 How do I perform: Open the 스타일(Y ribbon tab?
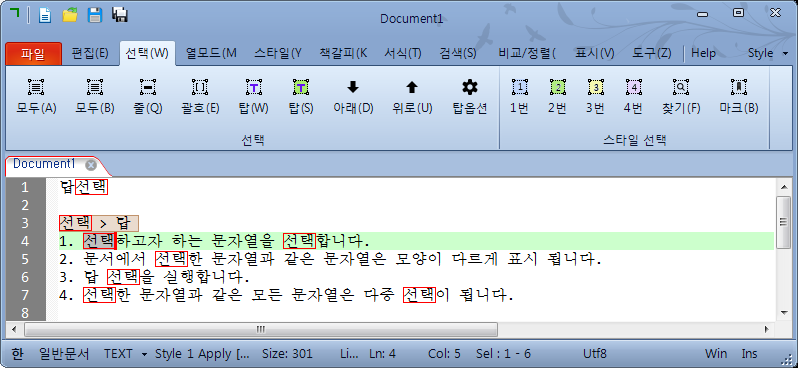278,53
